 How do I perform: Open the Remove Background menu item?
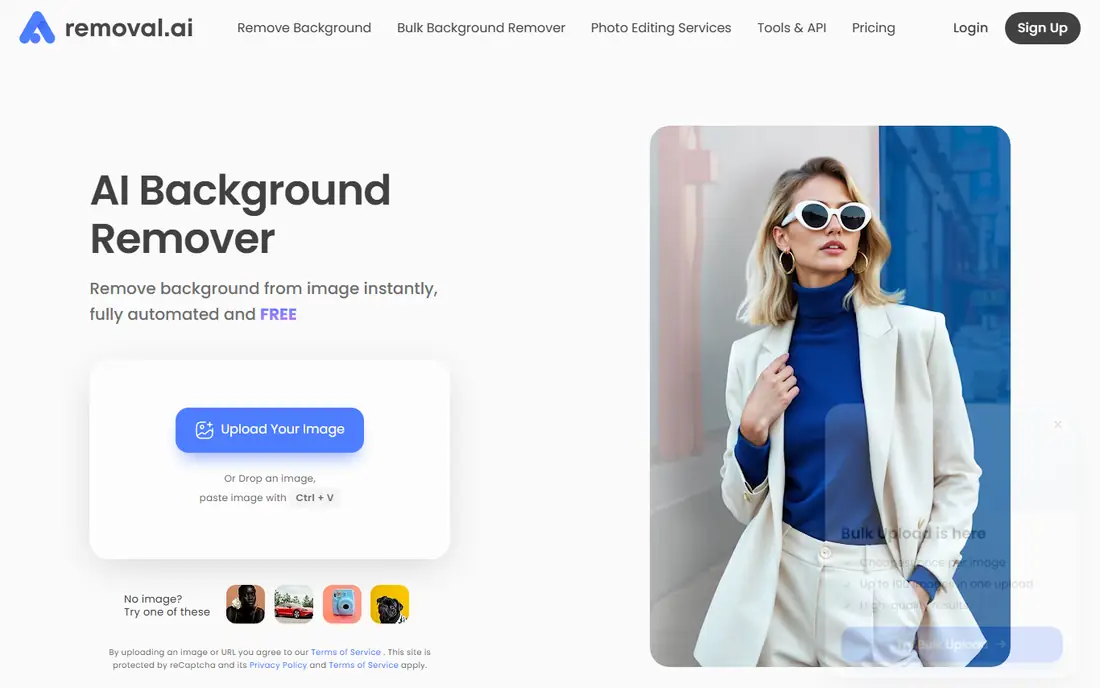(x=304, y=28)
